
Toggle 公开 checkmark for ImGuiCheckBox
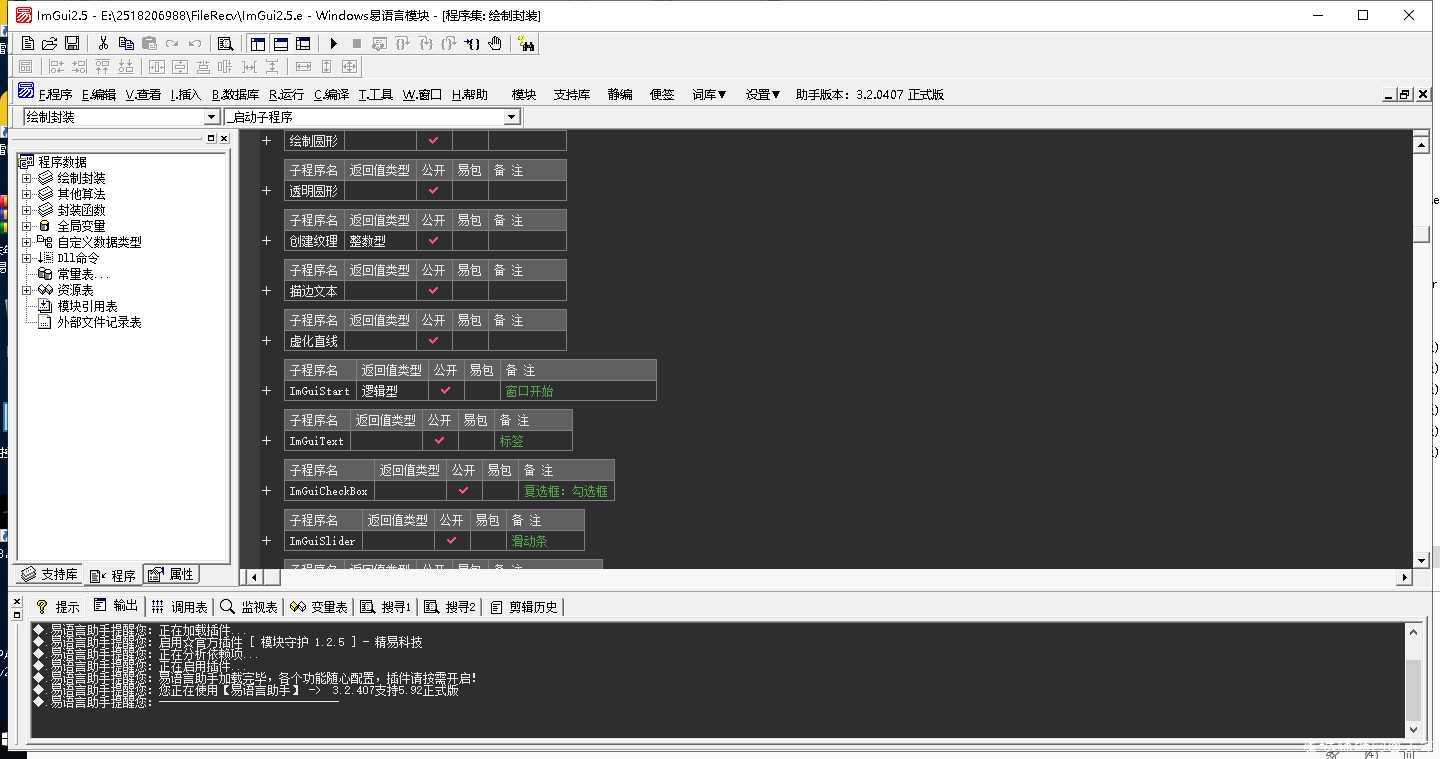click(464, 491)
